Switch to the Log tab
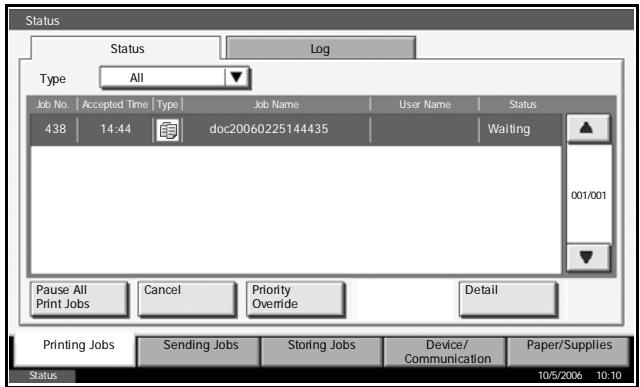 [321, 49]
